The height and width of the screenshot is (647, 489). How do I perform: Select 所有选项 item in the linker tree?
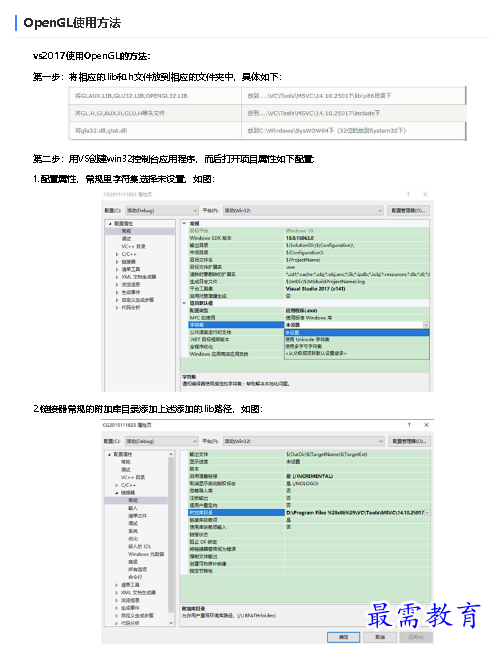click(x=135, y=569)
